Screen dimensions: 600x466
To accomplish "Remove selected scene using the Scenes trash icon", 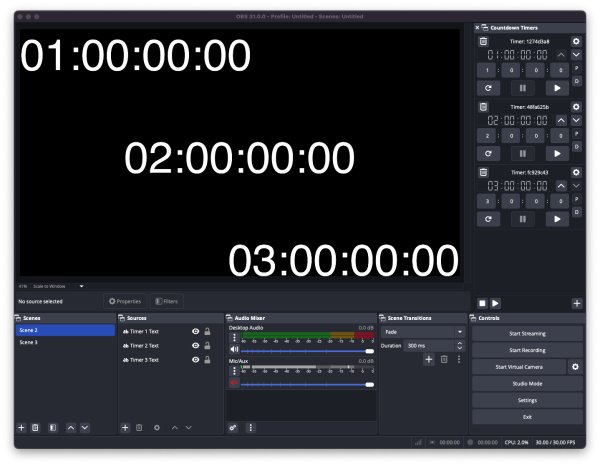I will 35,427.
